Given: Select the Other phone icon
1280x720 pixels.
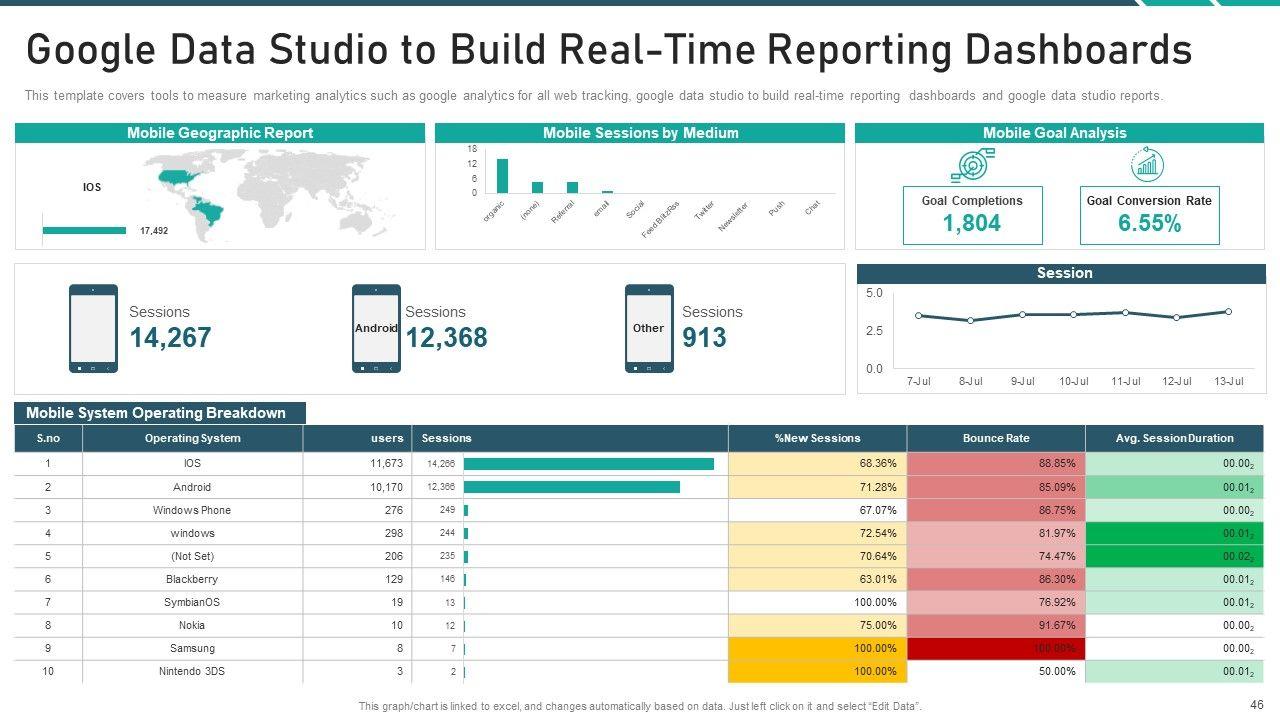Looking at the screenshot, I should click(x=649, y=328).
